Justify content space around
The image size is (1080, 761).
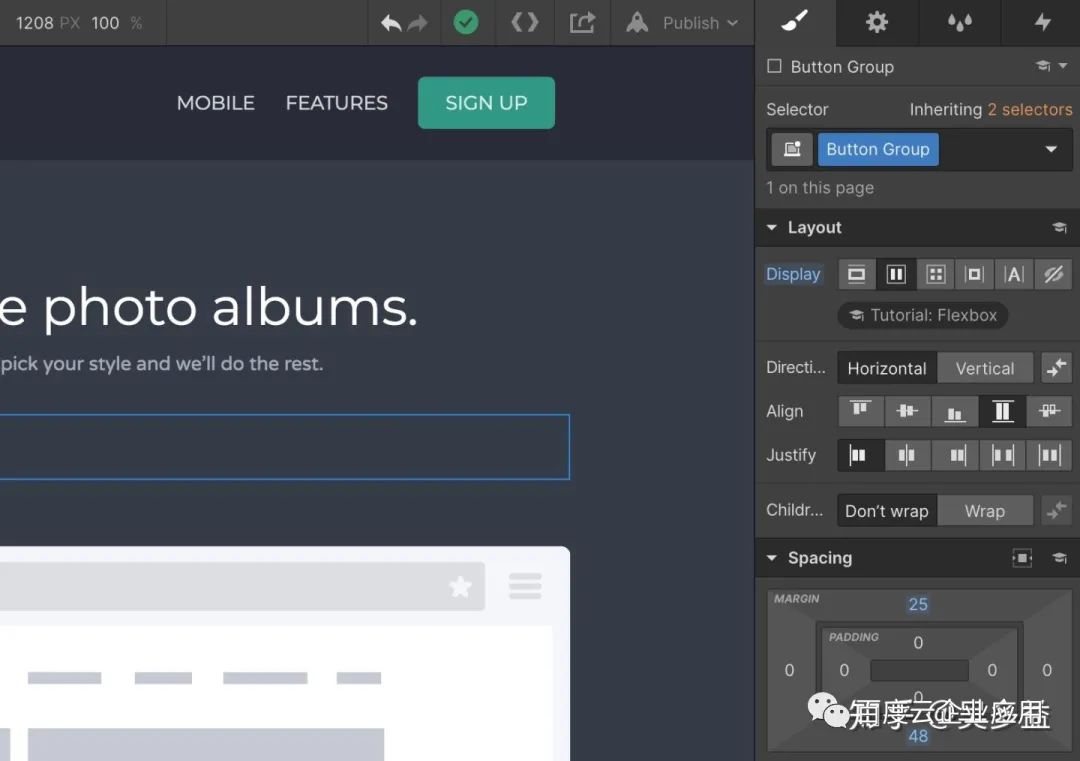pos(1050,455)
